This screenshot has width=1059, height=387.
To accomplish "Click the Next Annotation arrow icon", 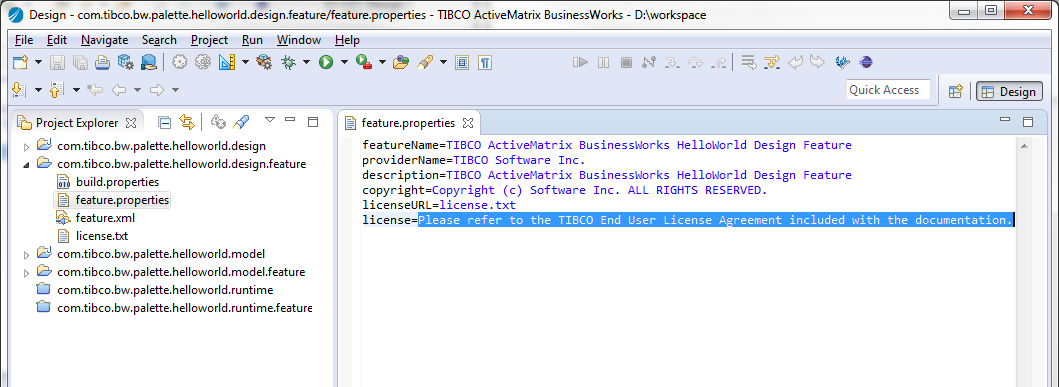I will (x=19, y=90).
